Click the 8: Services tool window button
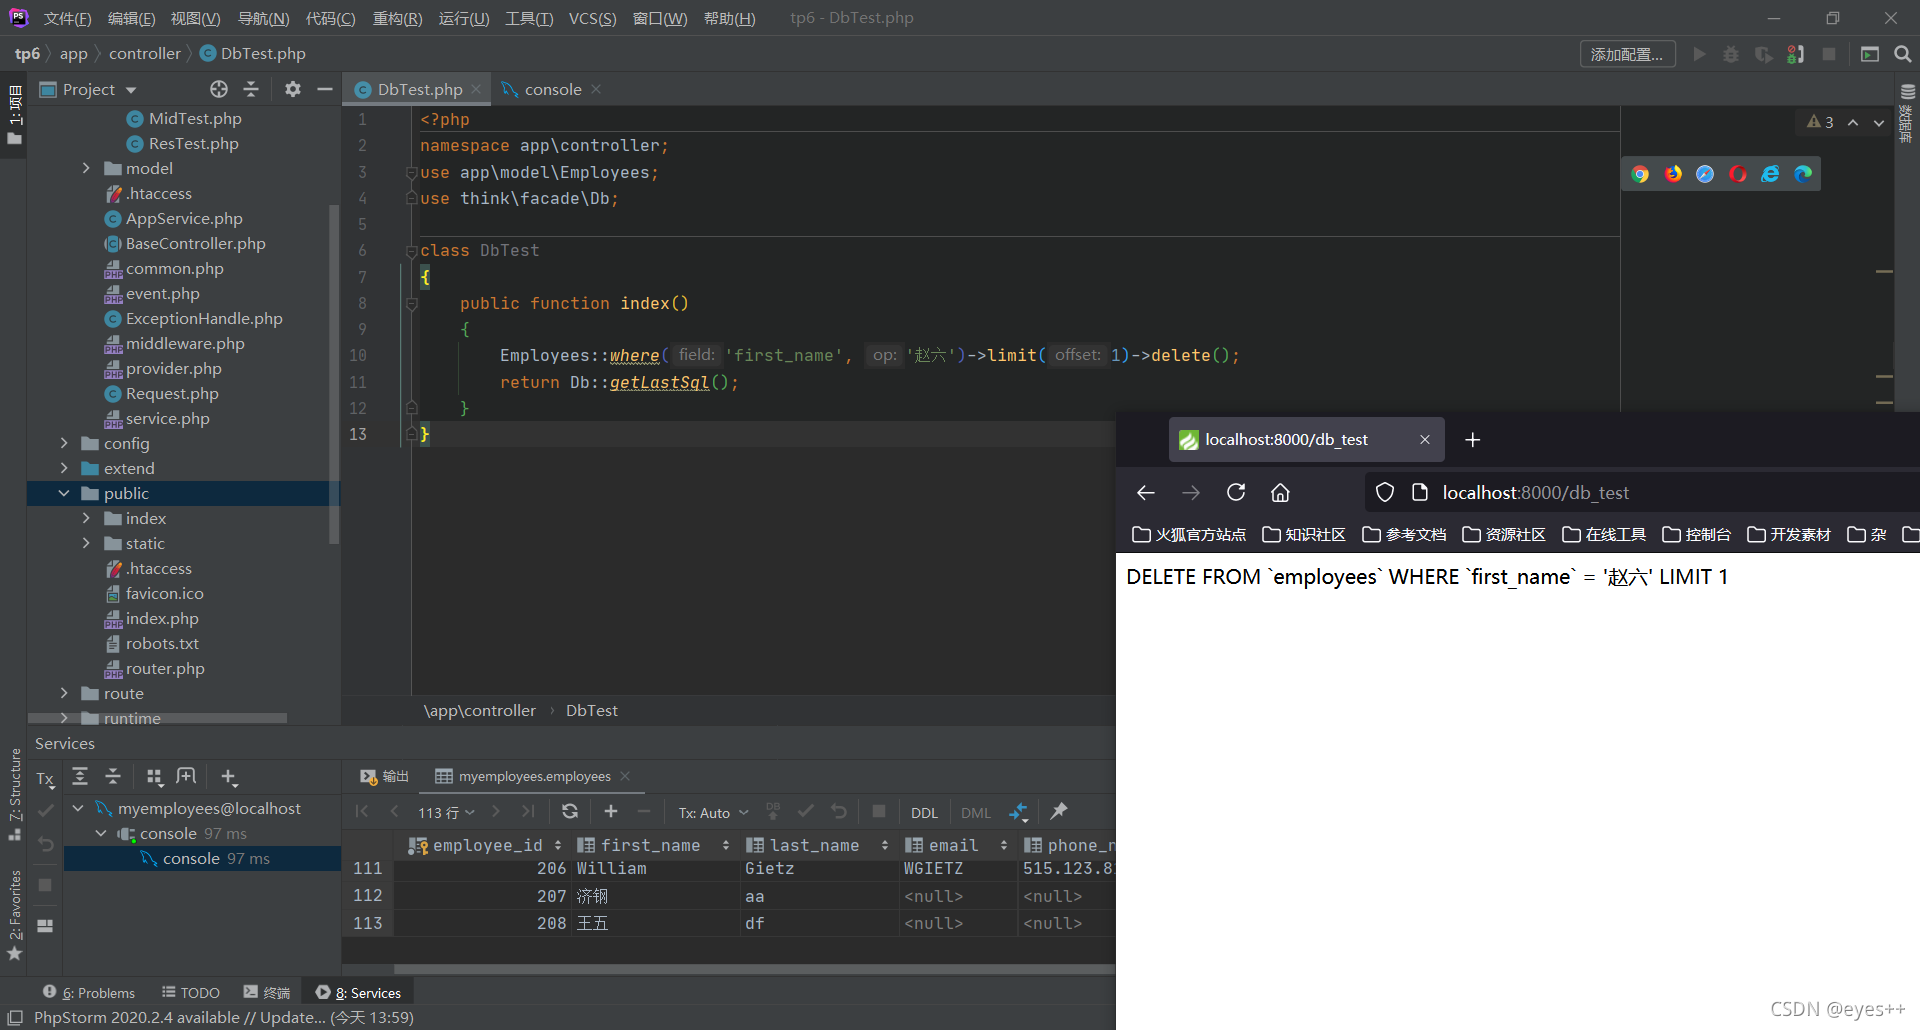The width and height of the screenshot is (1920, 1030). 358,993
